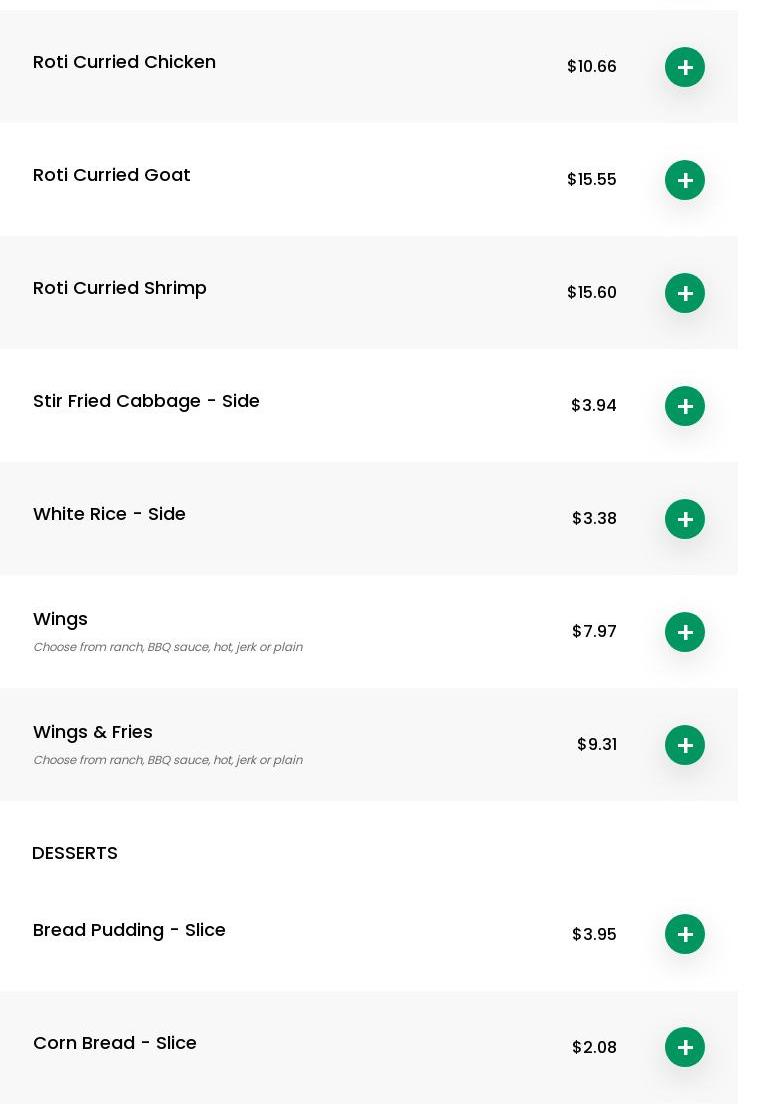This screenshot has height=1114, width=770.
Task: Add Wings using green plus icon
Action: pyautogui.click(x=685, y=632)
